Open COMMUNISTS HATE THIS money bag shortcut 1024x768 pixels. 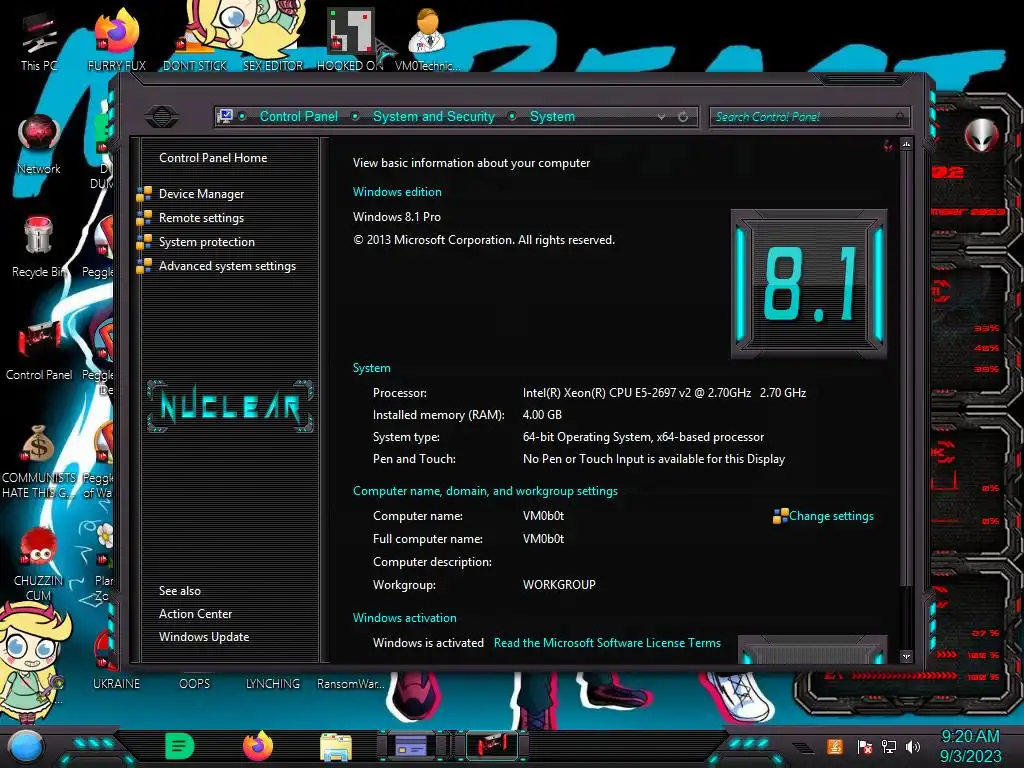coord(39,460)
